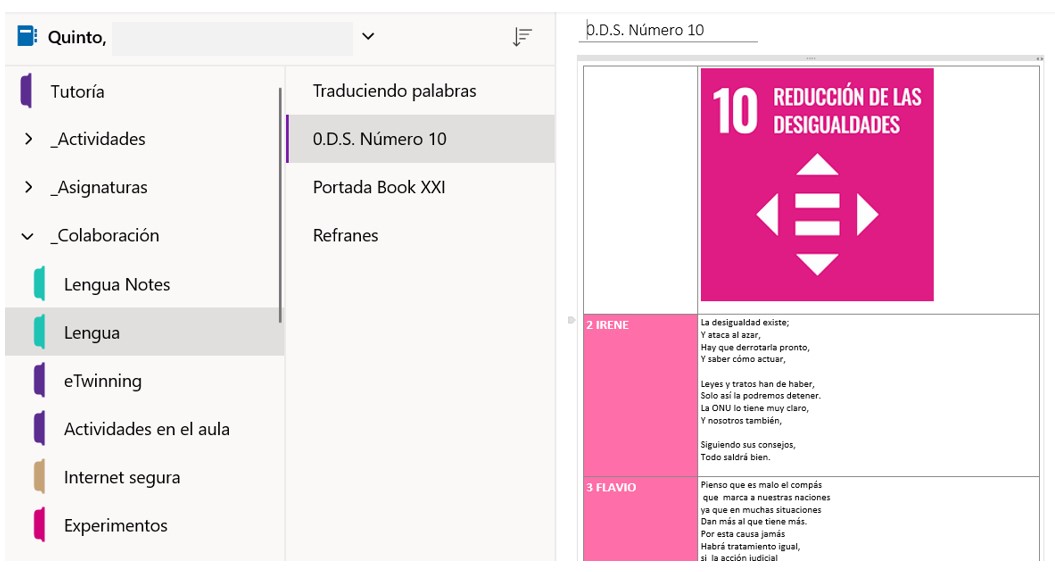Screen dimensions: 1055x572
Task: Open the _Actividades group label
Action: pyautogui.click(x=98, y=139)
